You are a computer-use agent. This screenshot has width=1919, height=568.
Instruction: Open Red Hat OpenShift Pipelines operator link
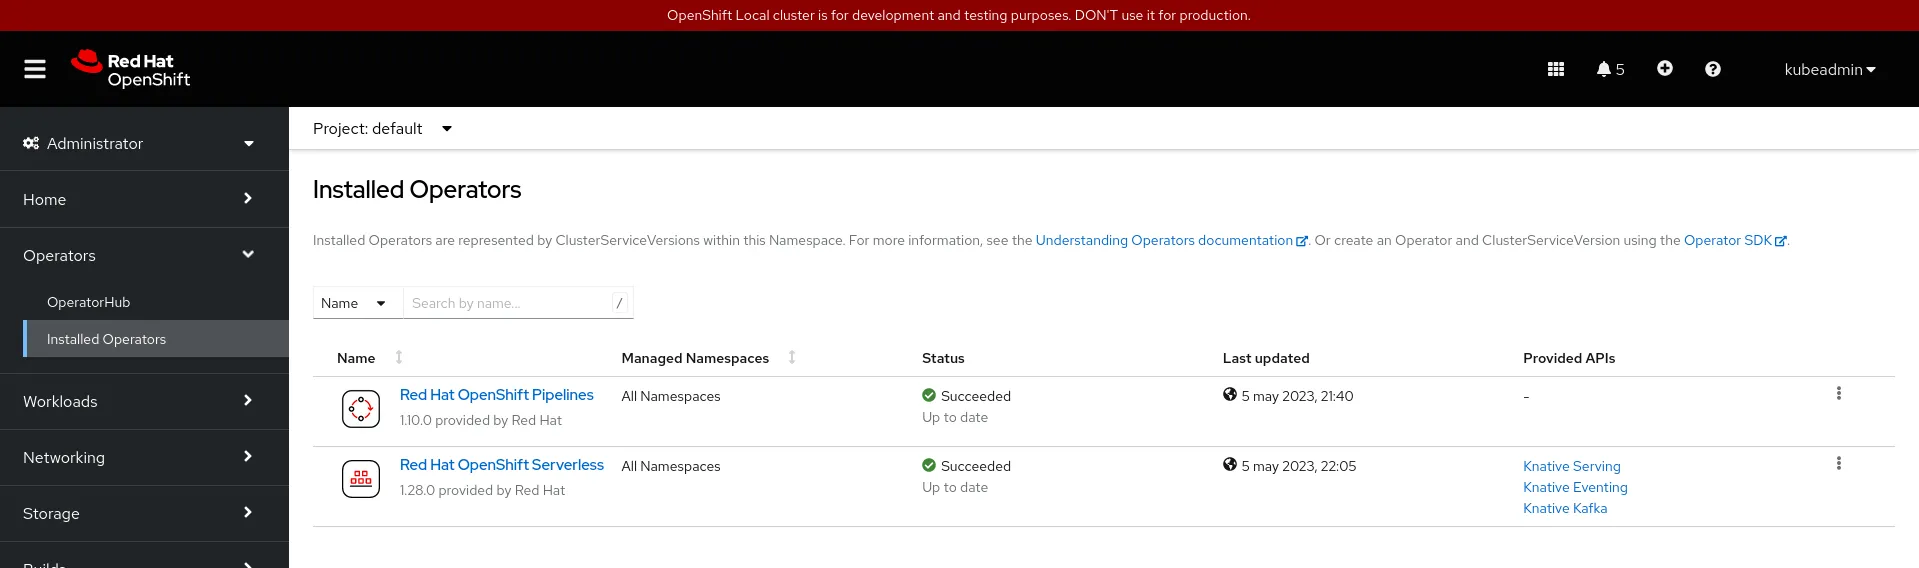496,395
